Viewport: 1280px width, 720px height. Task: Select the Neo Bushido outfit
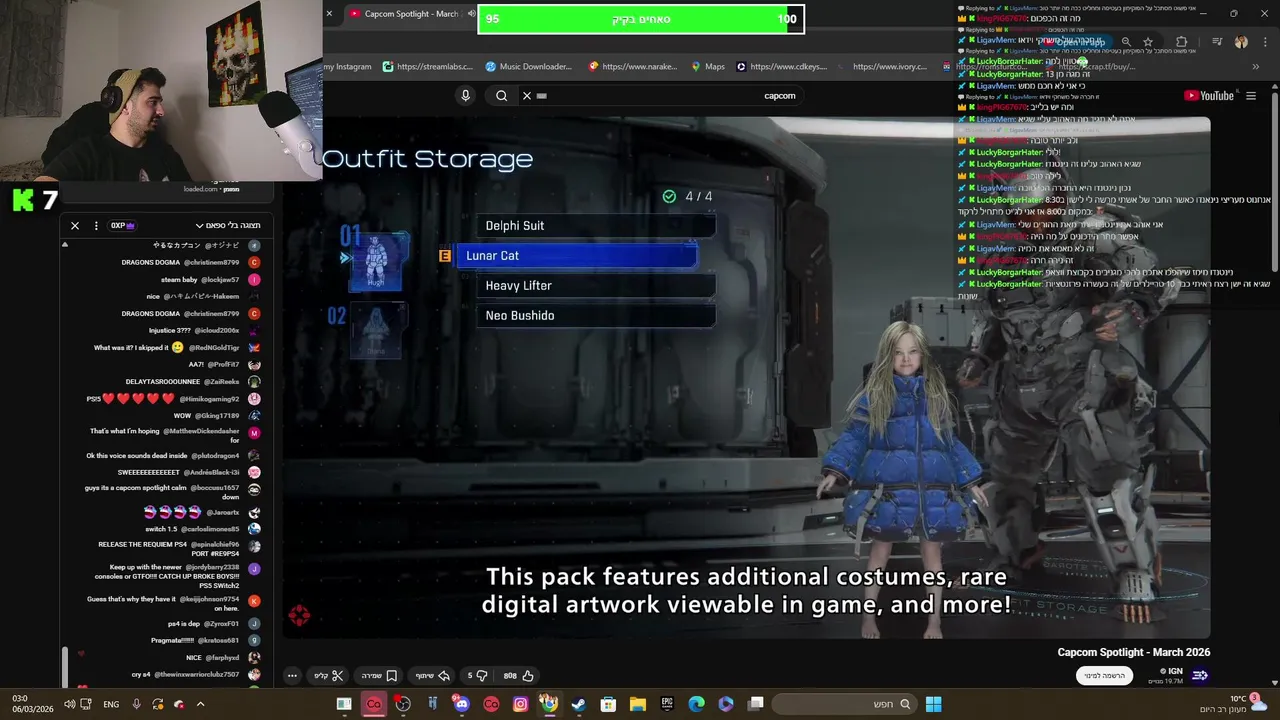595,316
